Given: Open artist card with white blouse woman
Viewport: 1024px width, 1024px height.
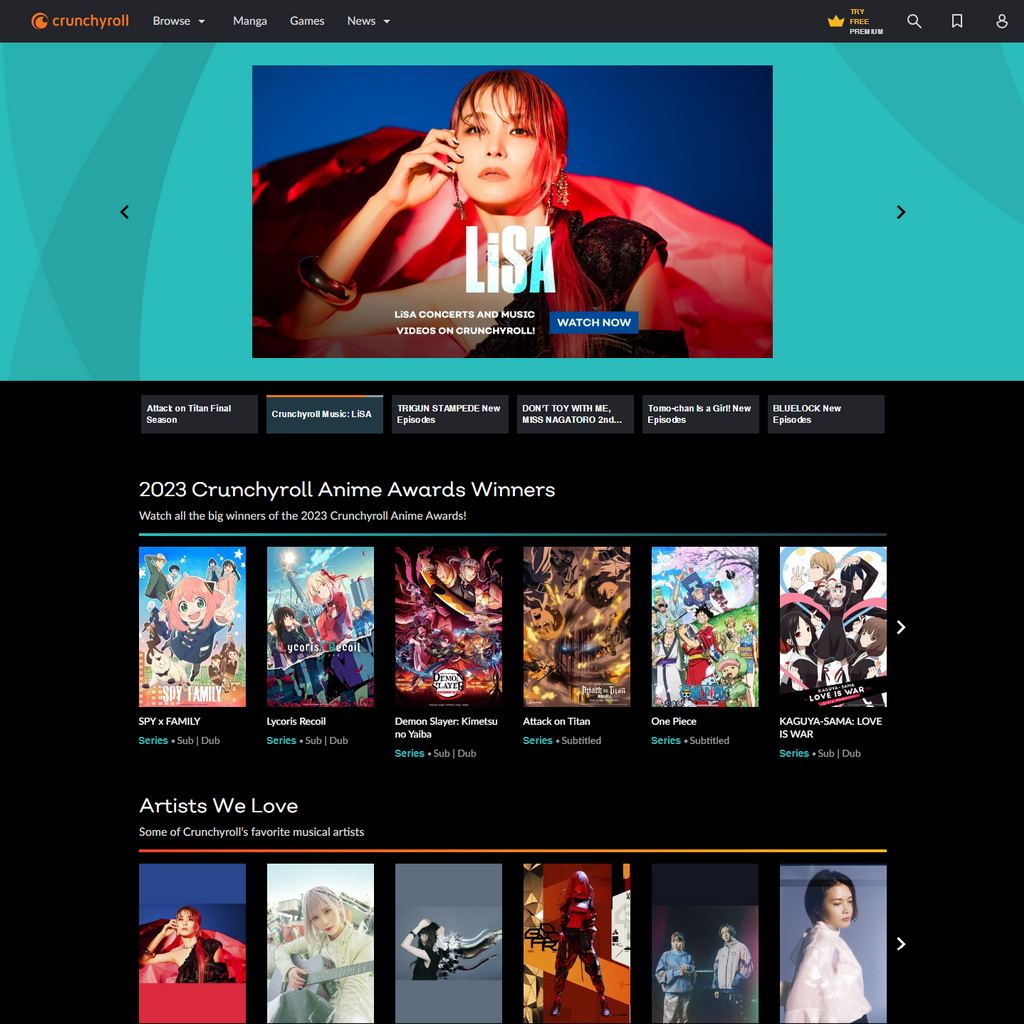Looking at the screenshot, I should point(833,943).
